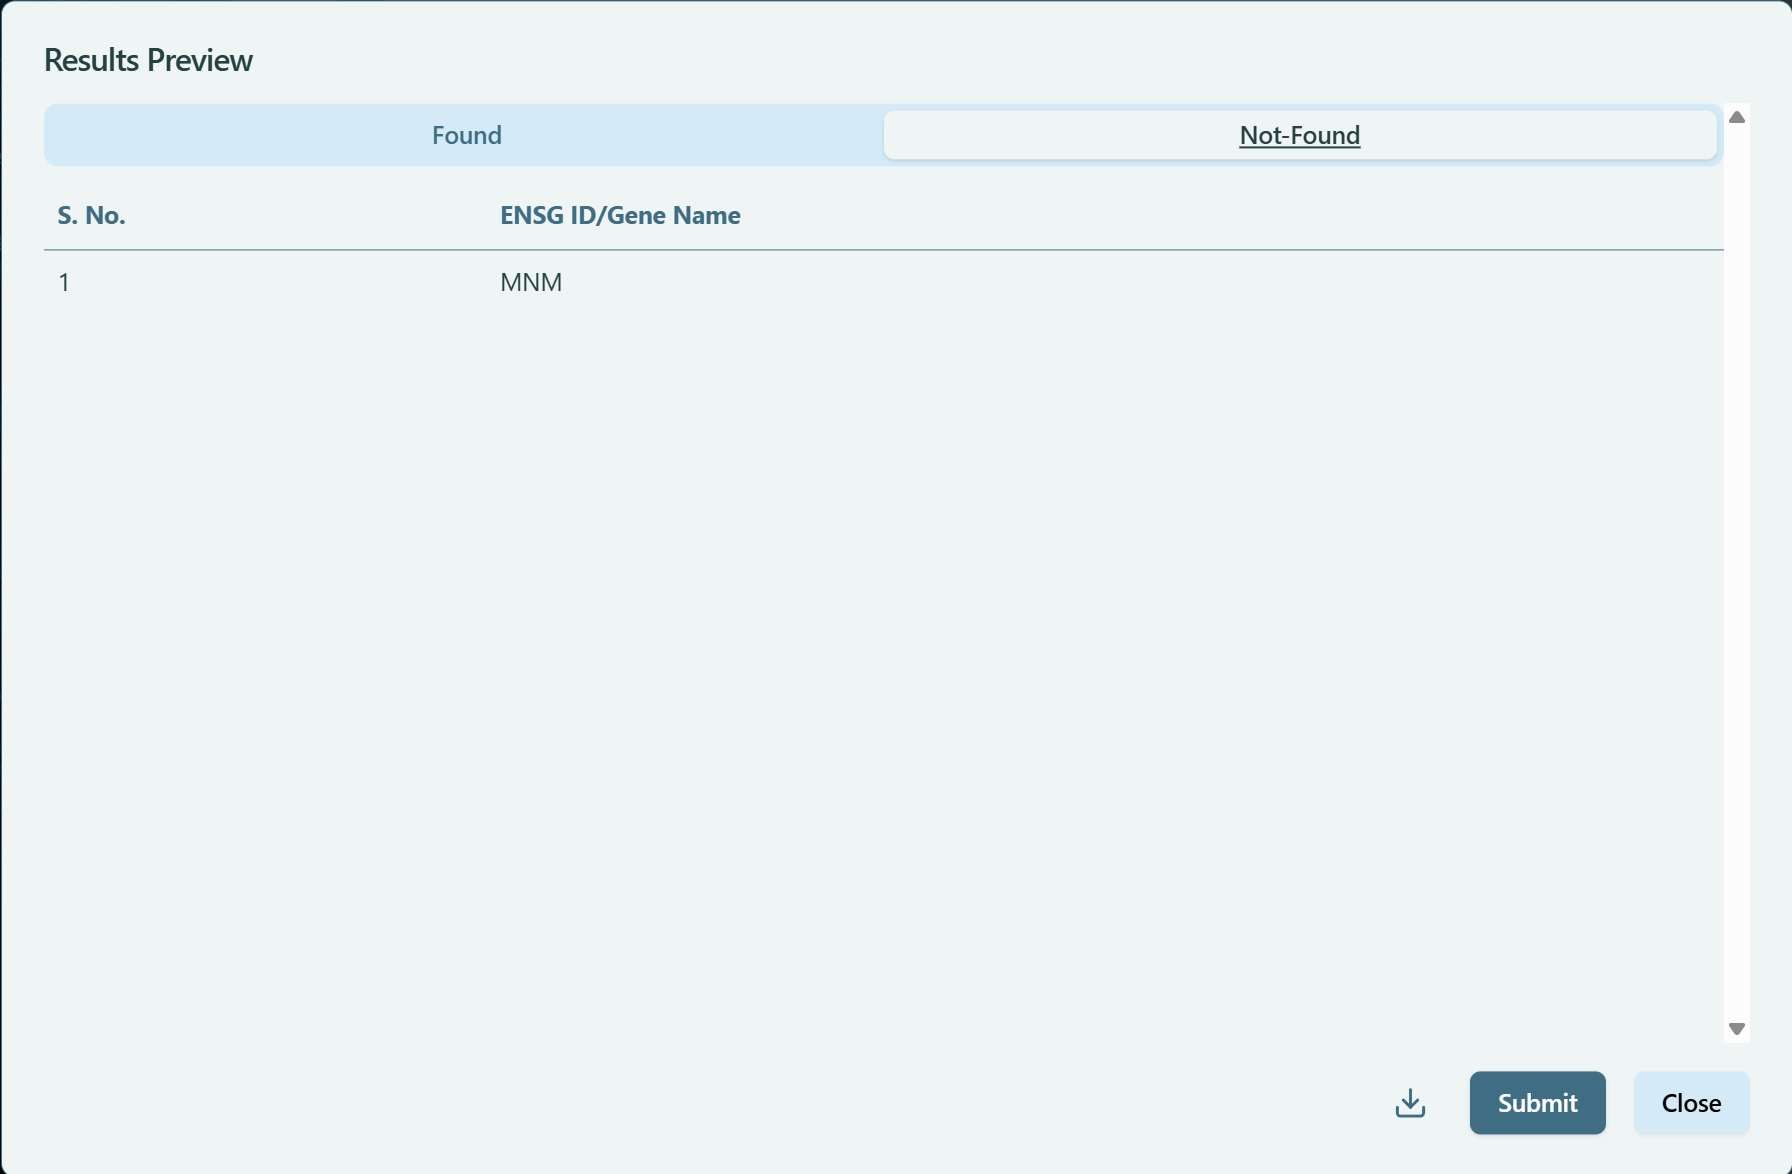Download the results preview list
This screenshot has height=1174, width=1792.
[1410, 1103]
